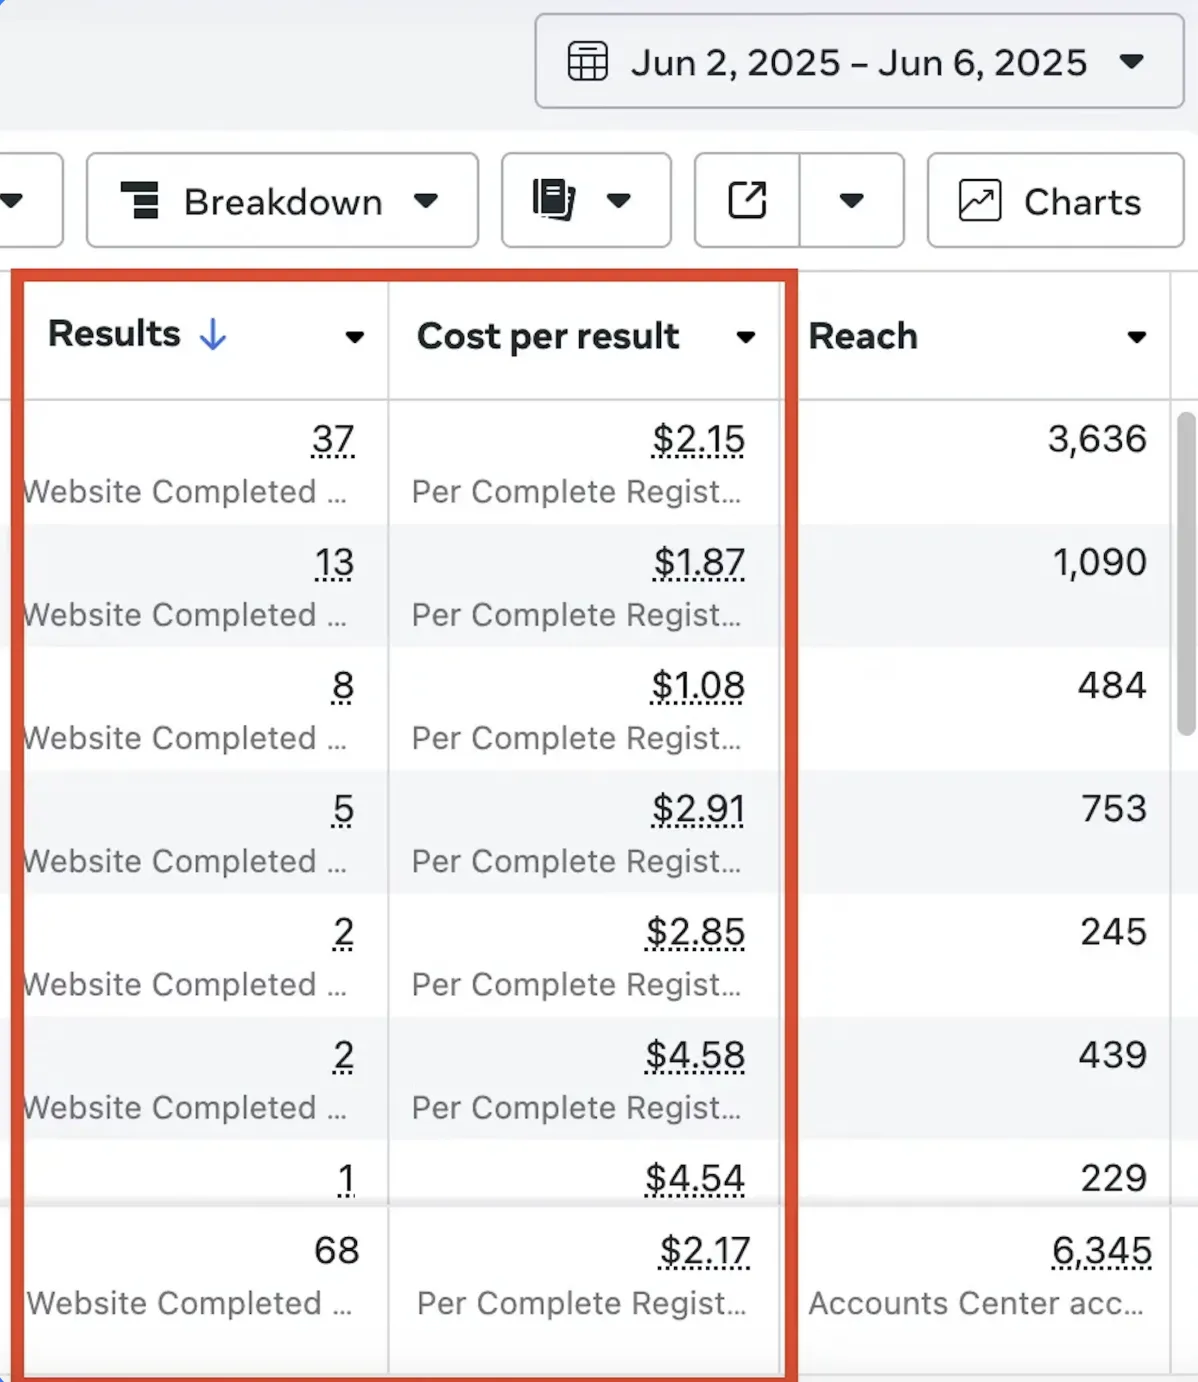The image size is (1198, 1382).
Task: Click the export share icon
Action: (x=747, y=200)
